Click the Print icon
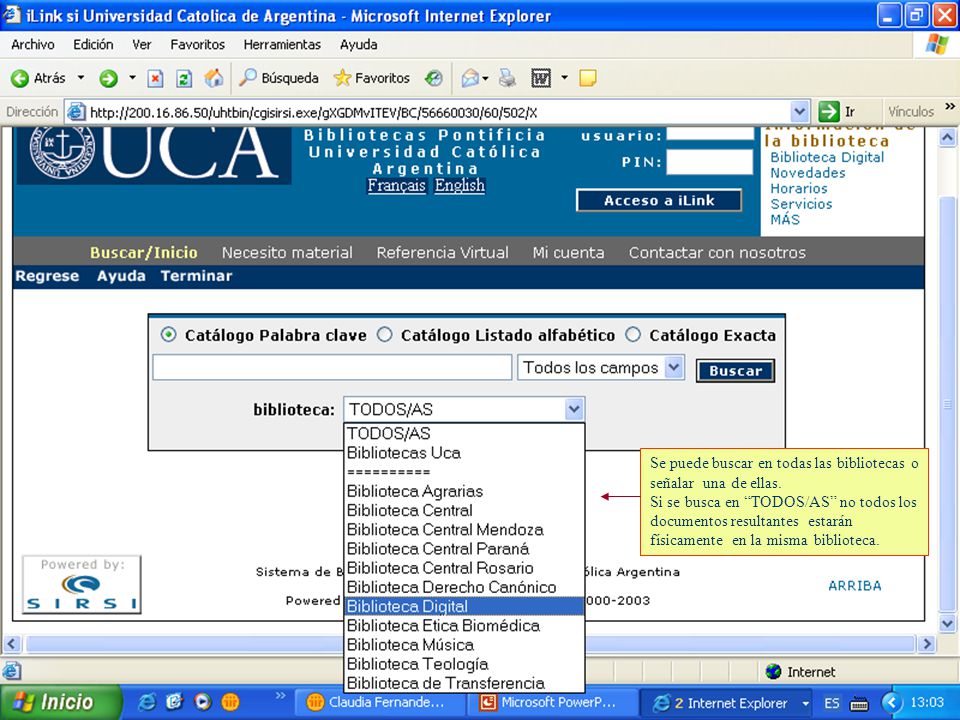 (x=507, y=78)
